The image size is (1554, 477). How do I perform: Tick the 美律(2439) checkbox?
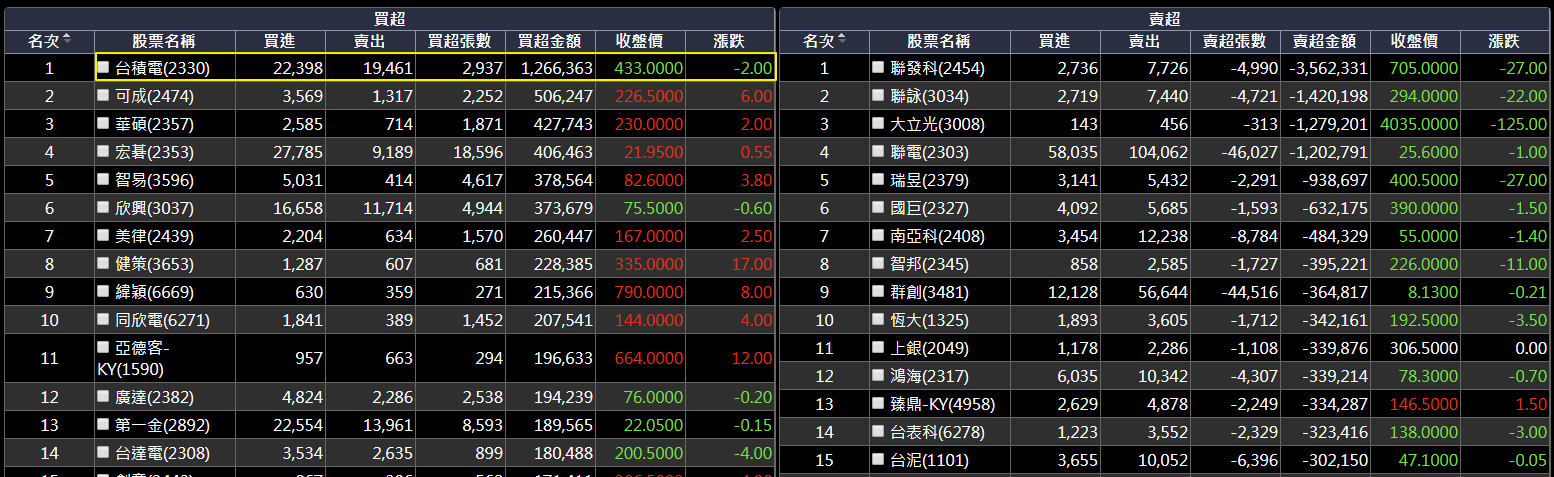coord(104,236)
